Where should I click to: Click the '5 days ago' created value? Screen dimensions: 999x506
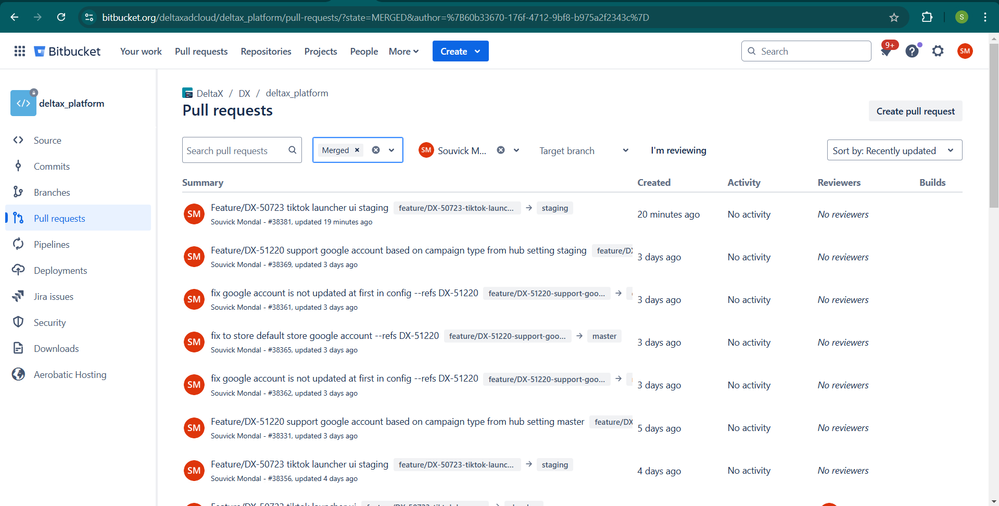click(x=659, y=428)
